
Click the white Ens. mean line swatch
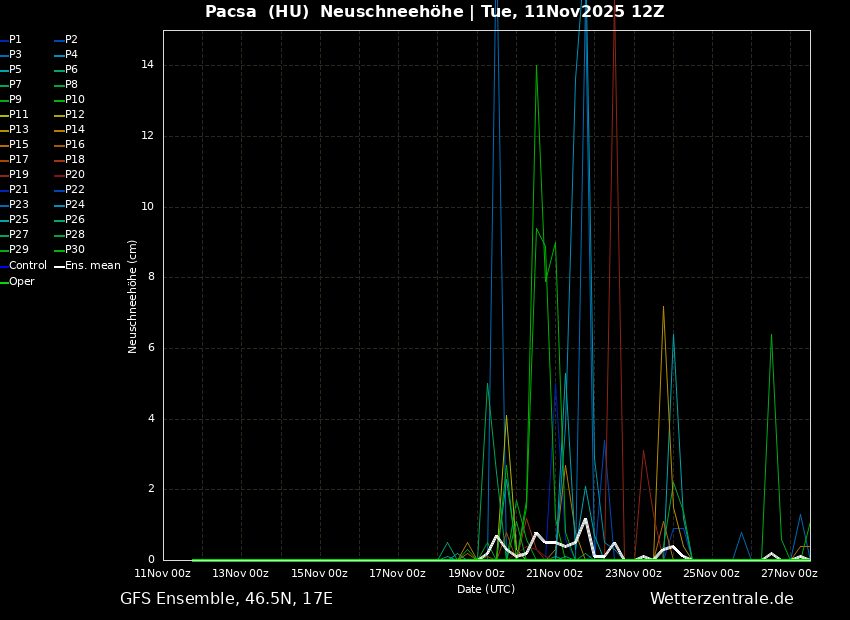(59, 266)
